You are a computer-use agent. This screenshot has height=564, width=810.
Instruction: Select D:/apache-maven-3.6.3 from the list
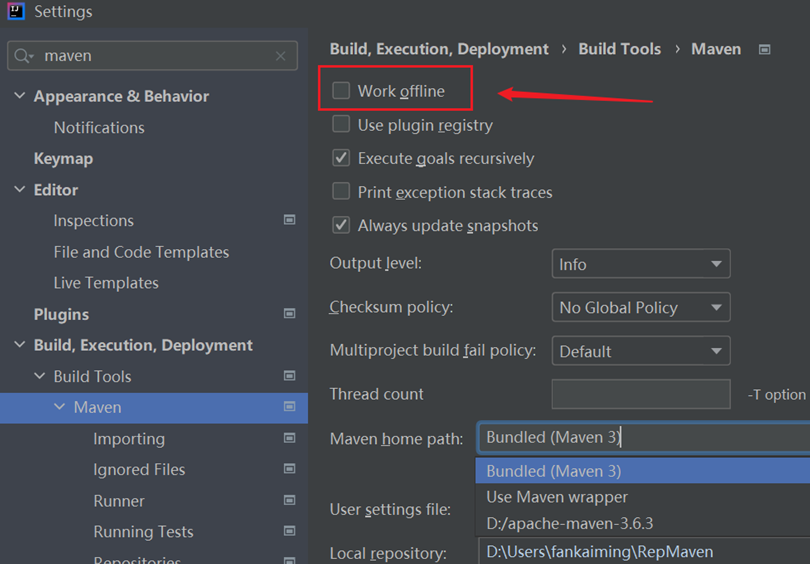pos(570,523)
